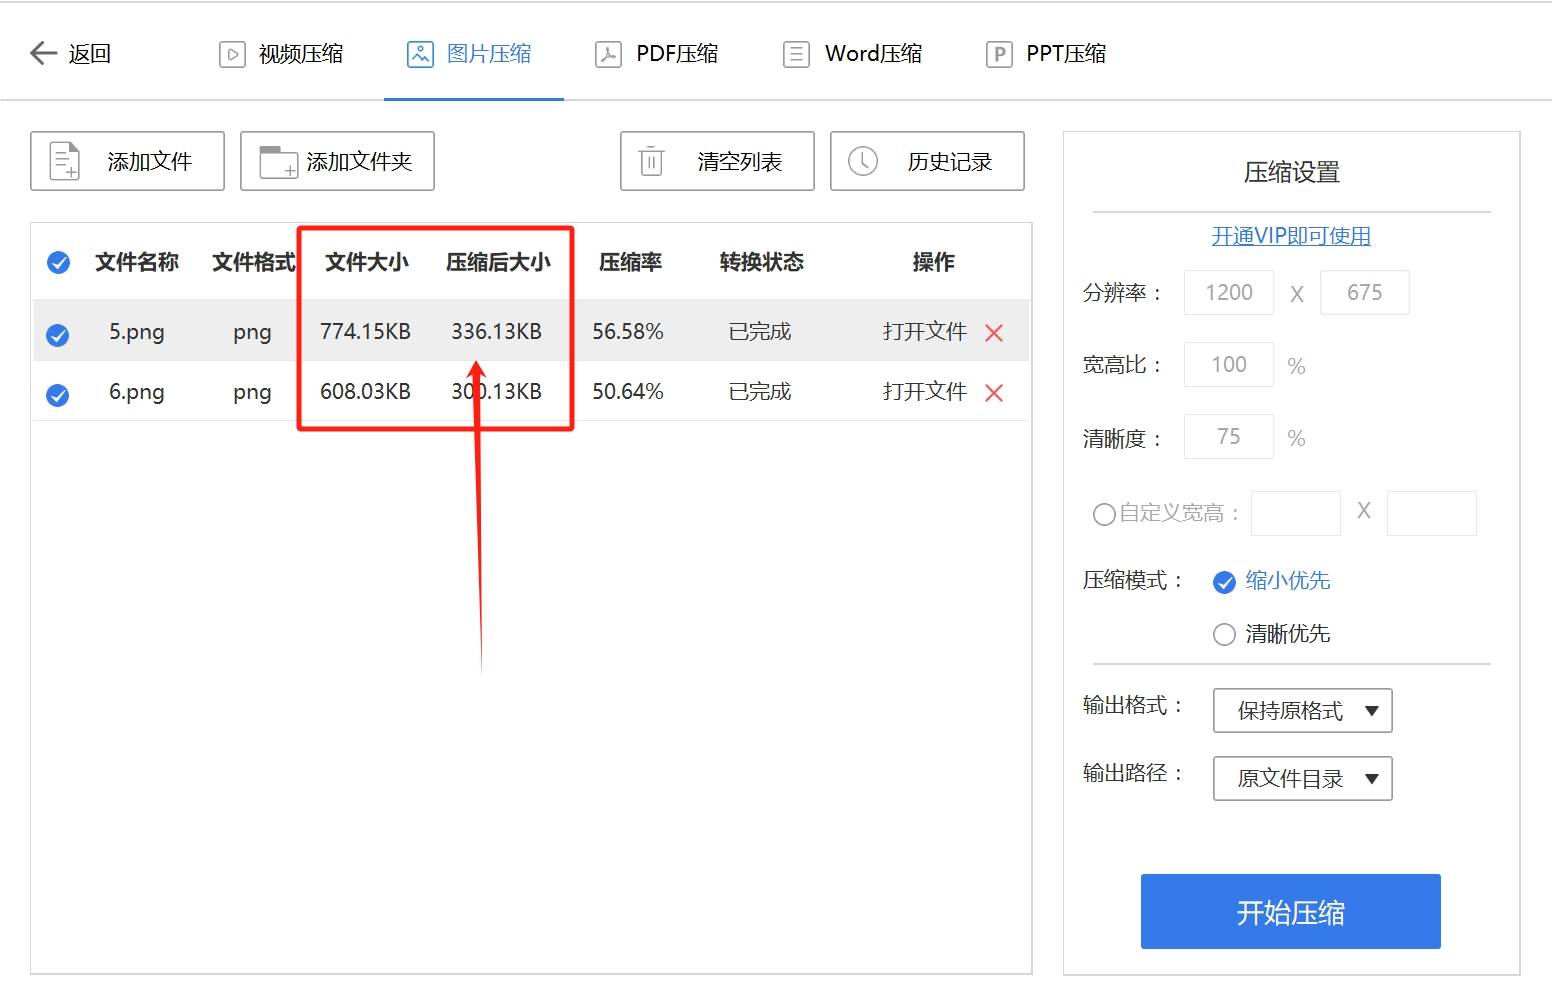Click the 压缩率 column header
The height and width of the screenshot is (1005, 1552).
click(630, 262)
